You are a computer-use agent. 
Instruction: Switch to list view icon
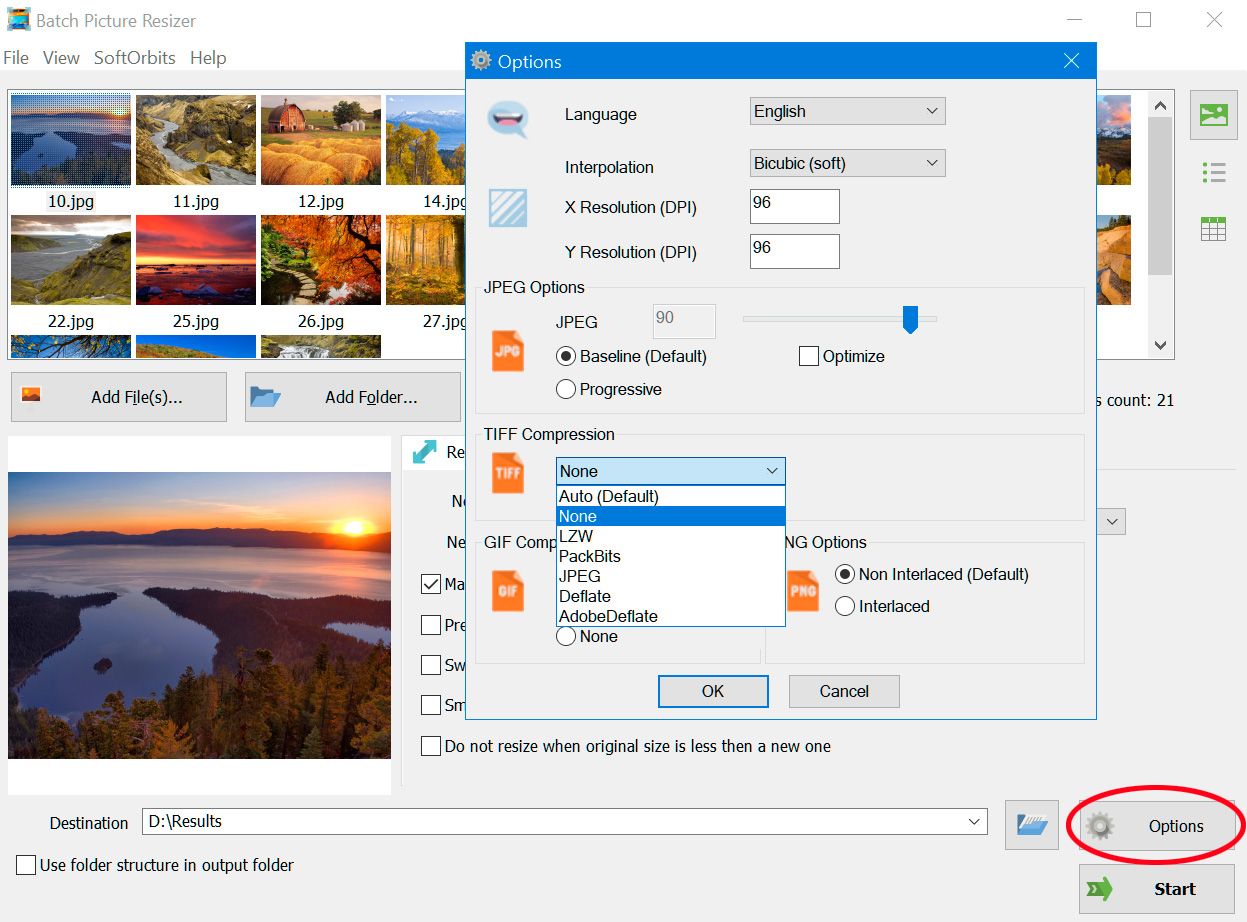pos(1213,173)
